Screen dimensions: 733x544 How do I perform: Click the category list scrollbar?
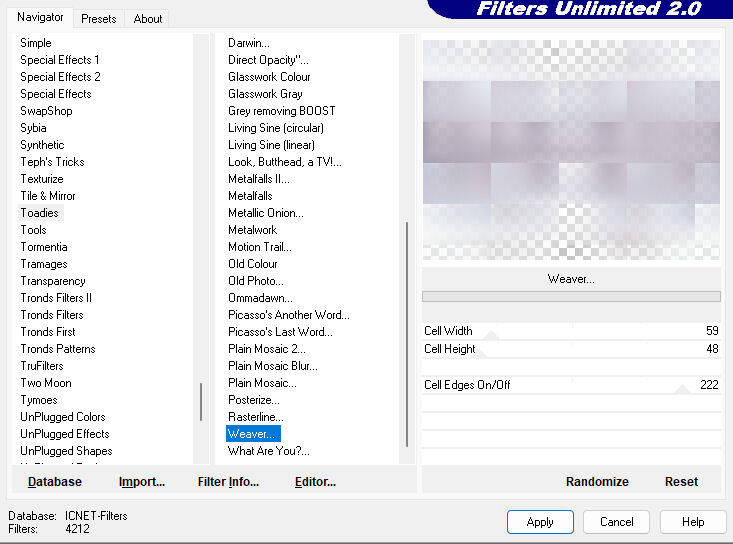coord(201,402)
